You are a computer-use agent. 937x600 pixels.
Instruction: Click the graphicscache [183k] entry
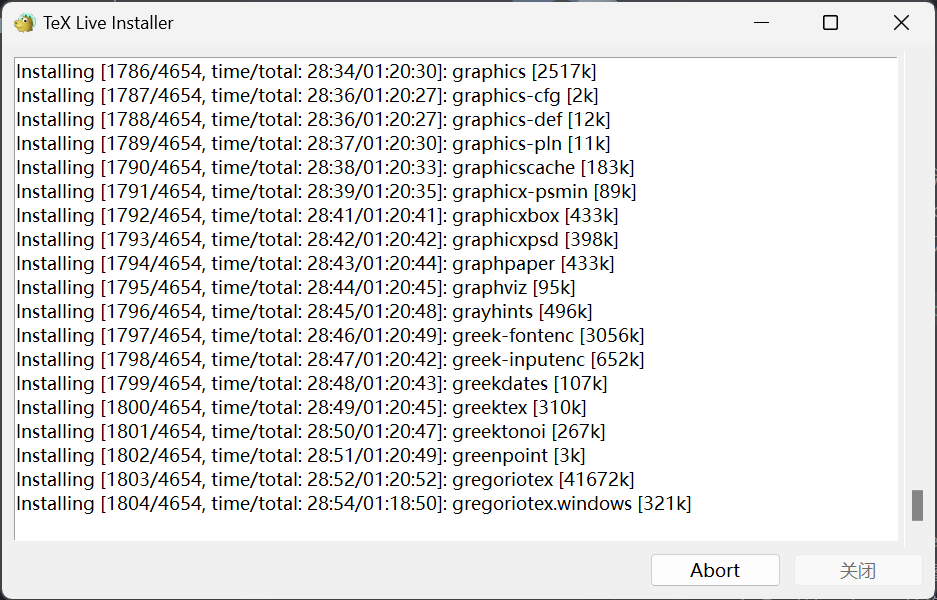coord(325,168)
